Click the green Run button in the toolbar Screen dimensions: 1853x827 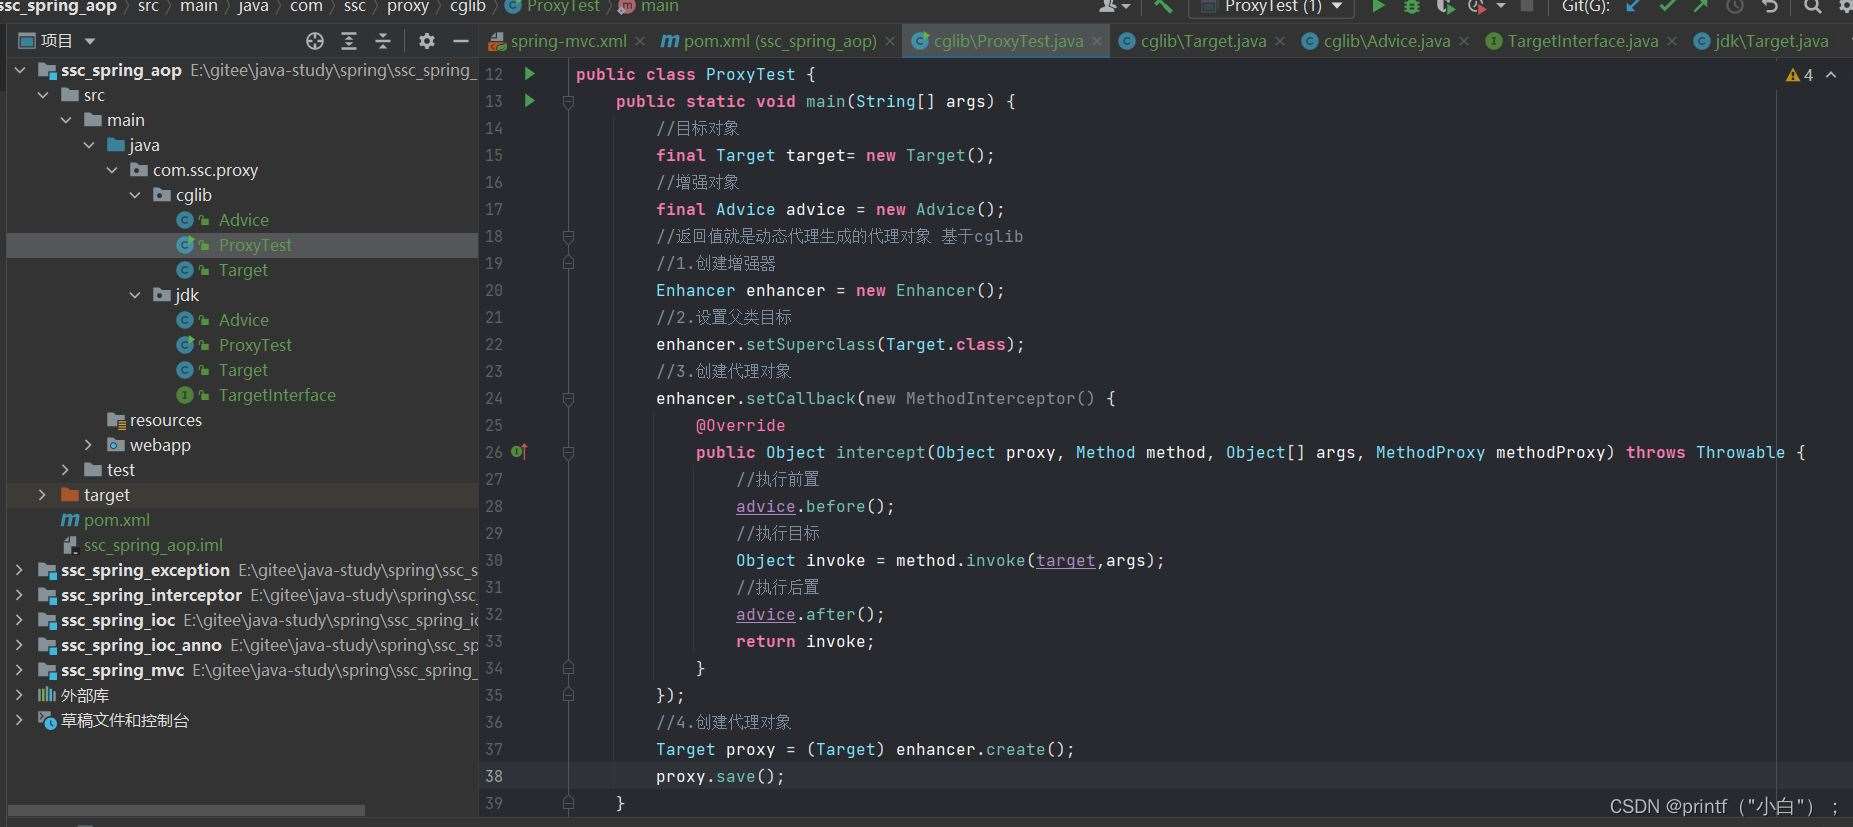pyautogui.click(x=1378, y=7)
